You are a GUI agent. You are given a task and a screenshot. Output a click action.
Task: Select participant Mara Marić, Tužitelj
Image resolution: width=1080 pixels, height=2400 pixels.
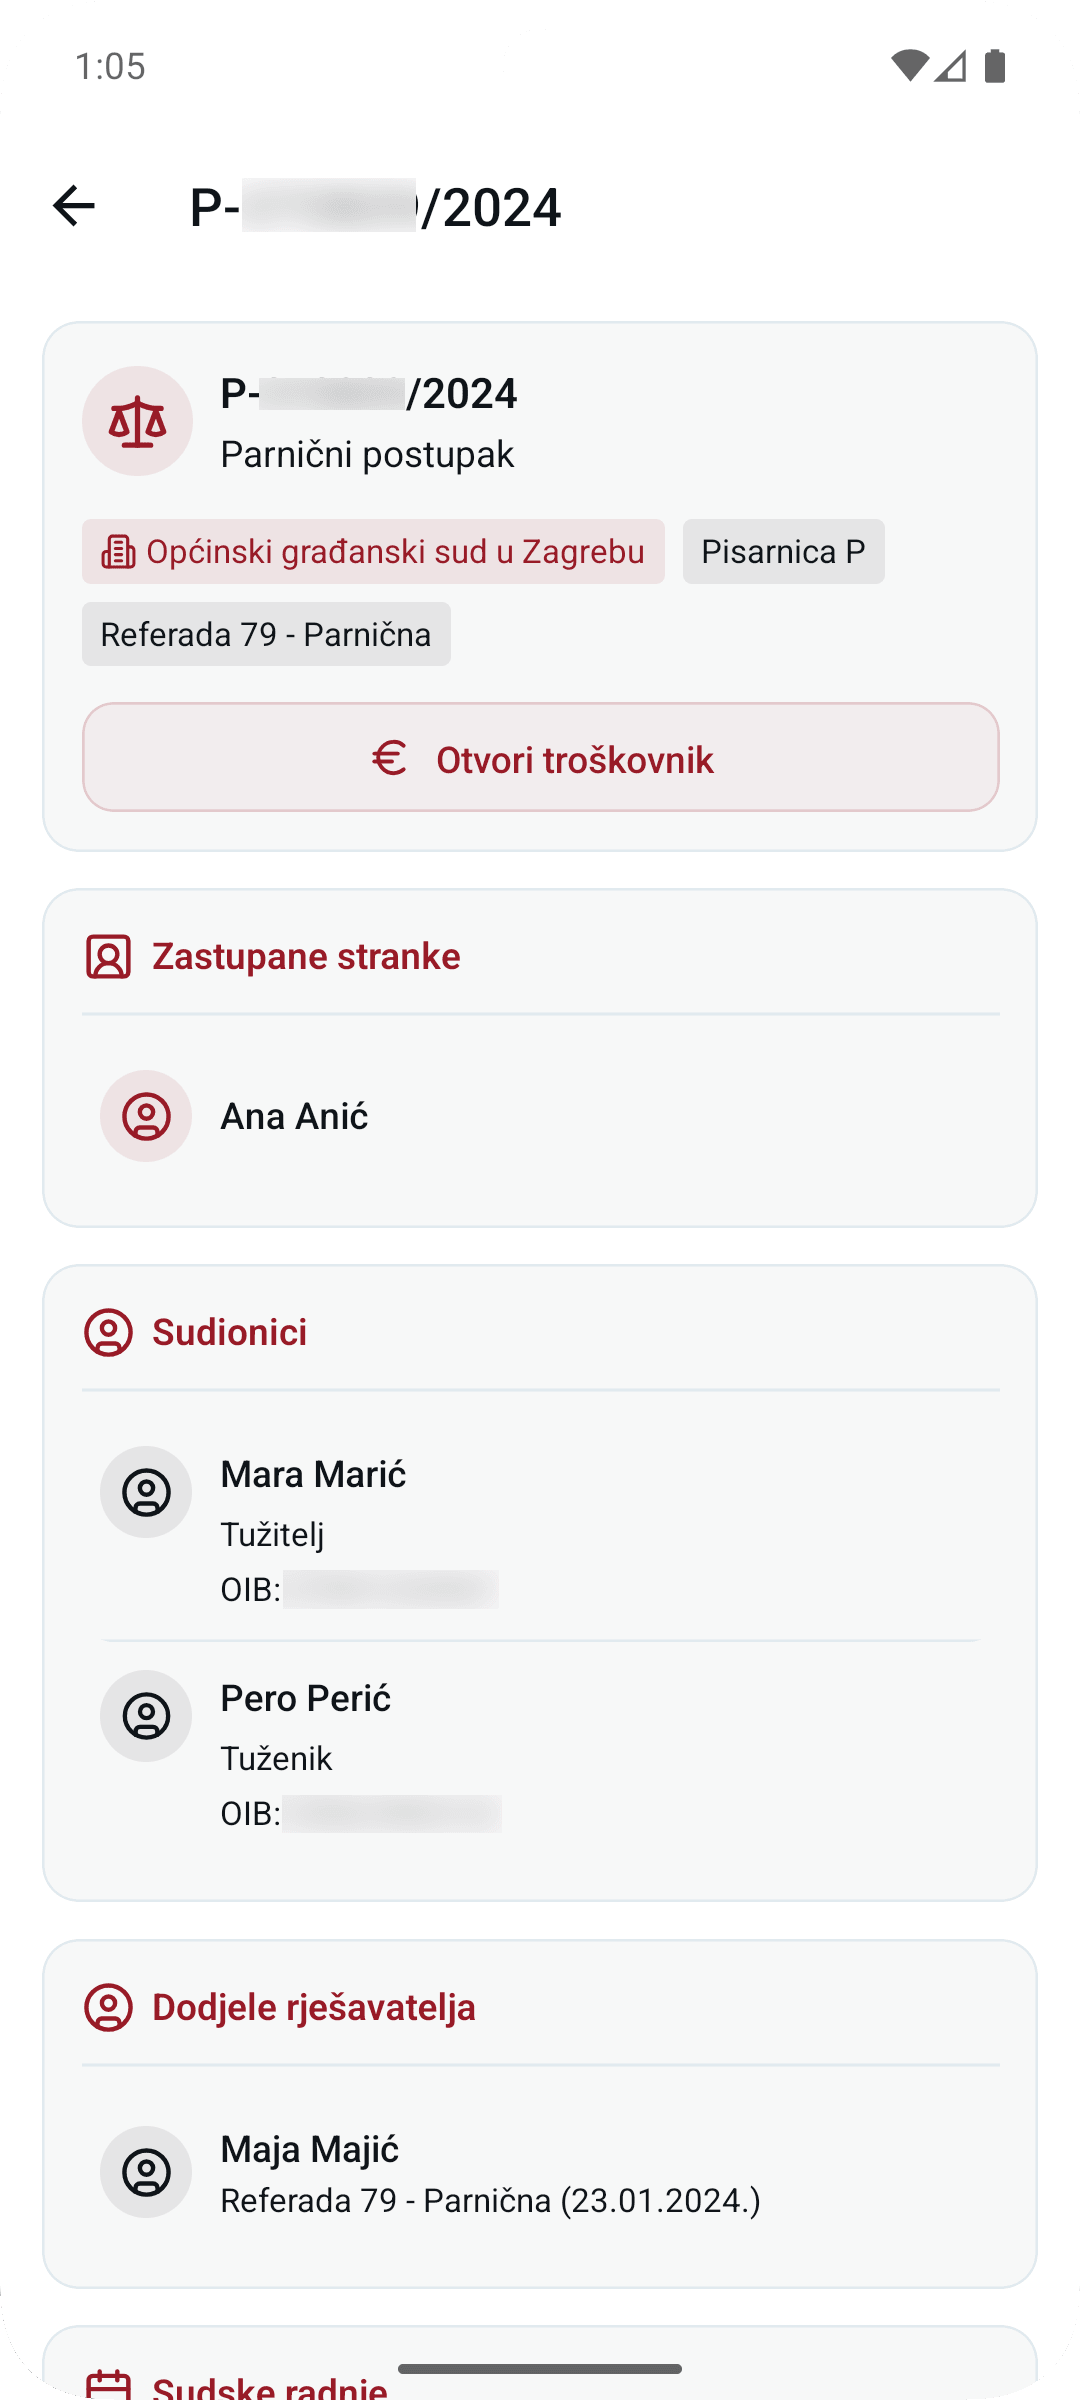tap(541, 1528)
